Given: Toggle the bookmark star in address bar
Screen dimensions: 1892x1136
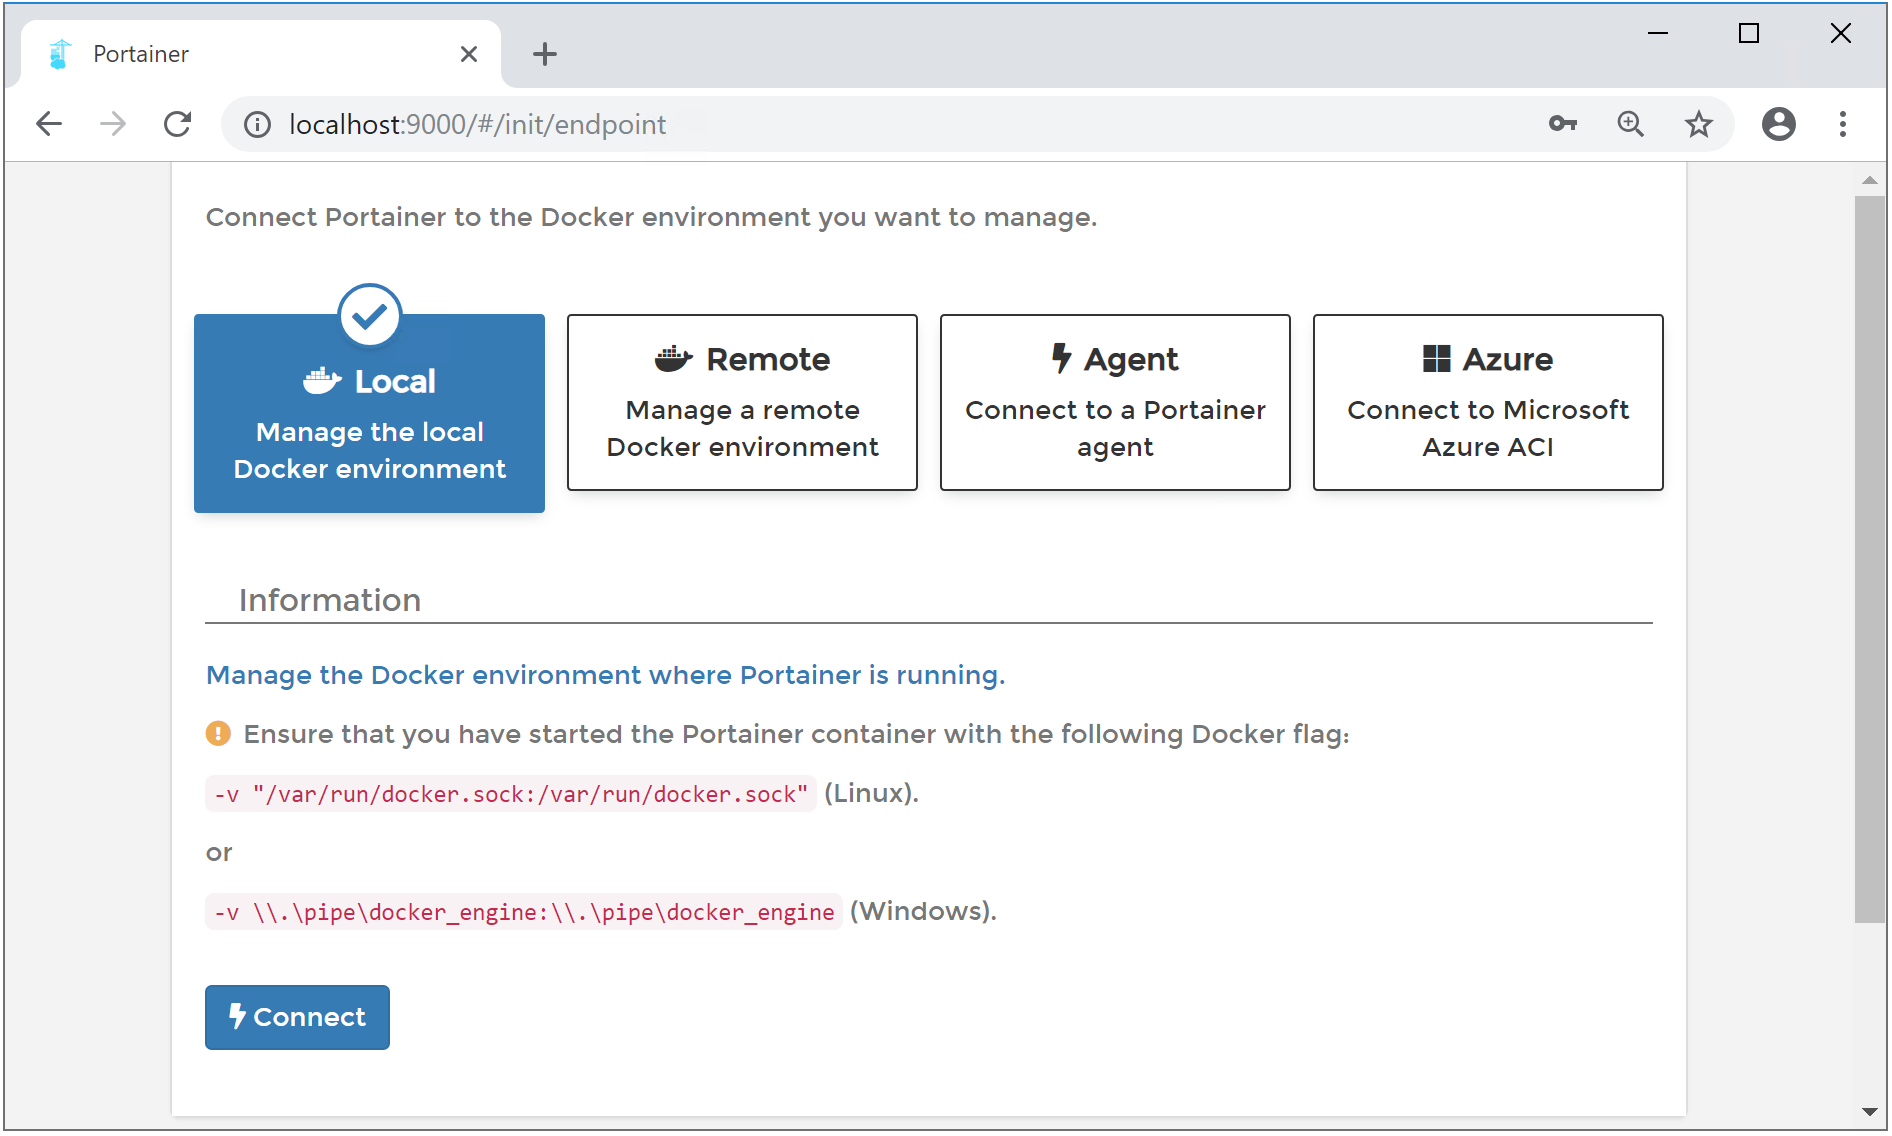Looking at the screenshot, I should pyautogui.click(x=1698, y=124).
